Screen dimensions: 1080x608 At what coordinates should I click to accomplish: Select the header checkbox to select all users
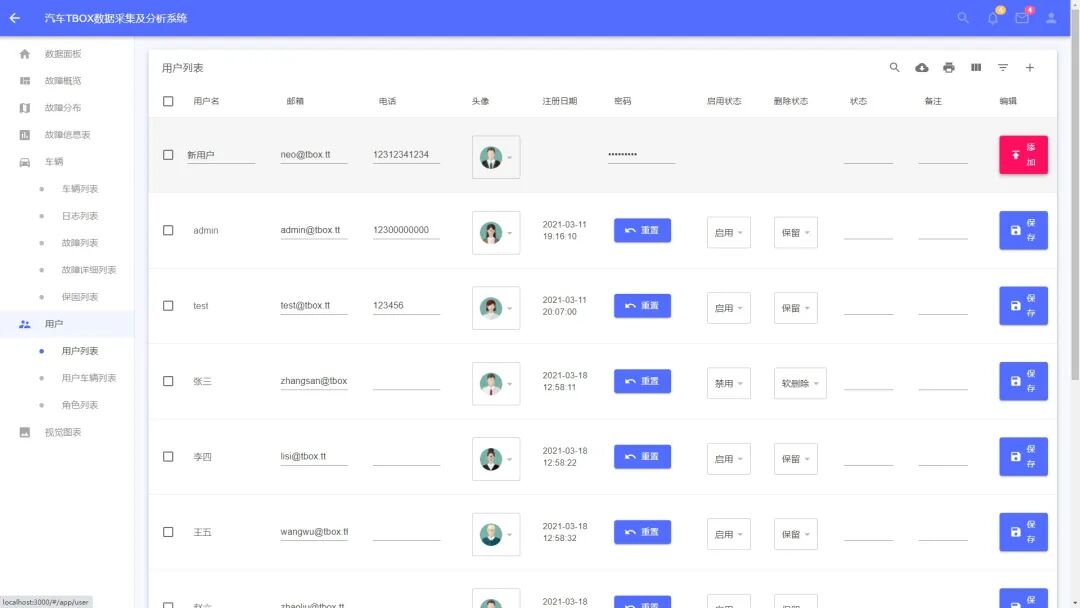coord(168,101)
